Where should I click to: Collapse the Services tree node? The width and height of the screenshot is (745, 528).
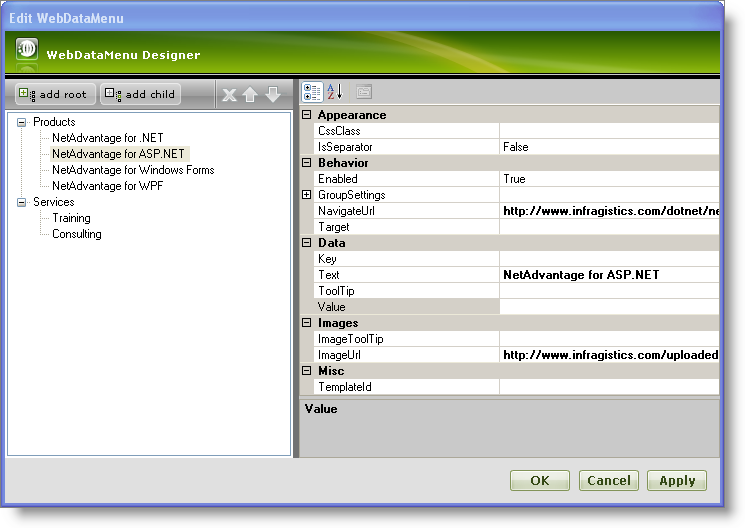click(21, 202)
